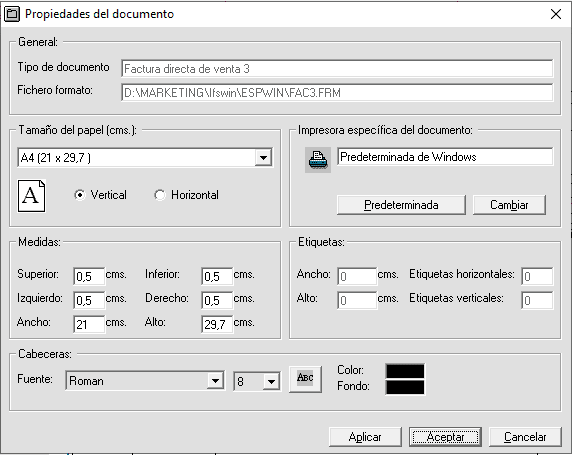
Task: Click the page orientation preview icon
Action: [31, 196]
